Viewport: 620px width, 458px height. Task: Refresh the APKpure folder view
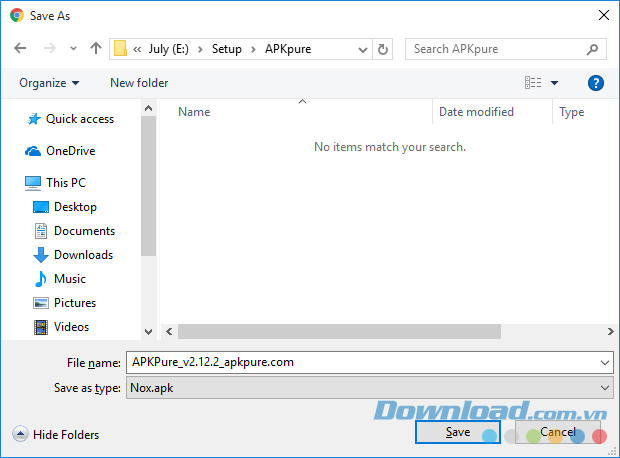(x=382, y=49)
